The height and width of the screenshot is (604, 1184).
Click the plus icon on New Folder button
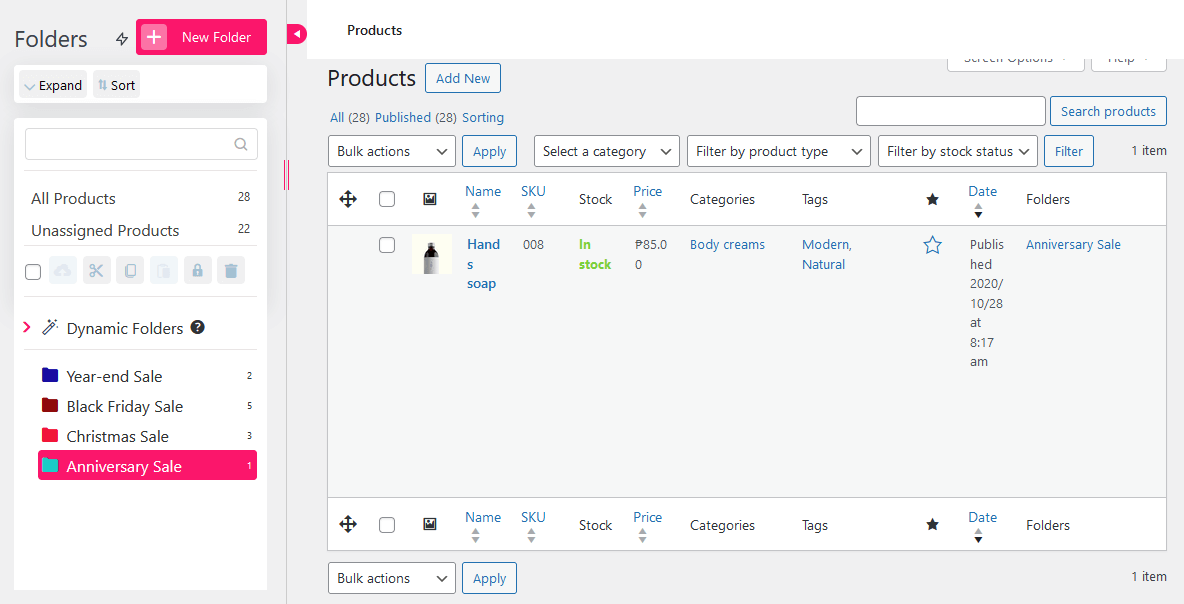pos(154,37)
